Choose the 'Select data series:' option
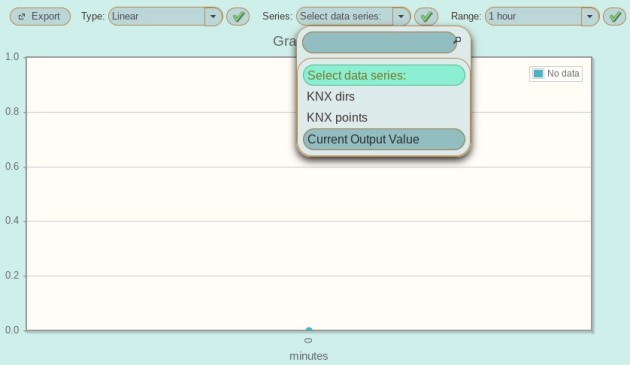The image size is (630, 365). coord(384,76)
